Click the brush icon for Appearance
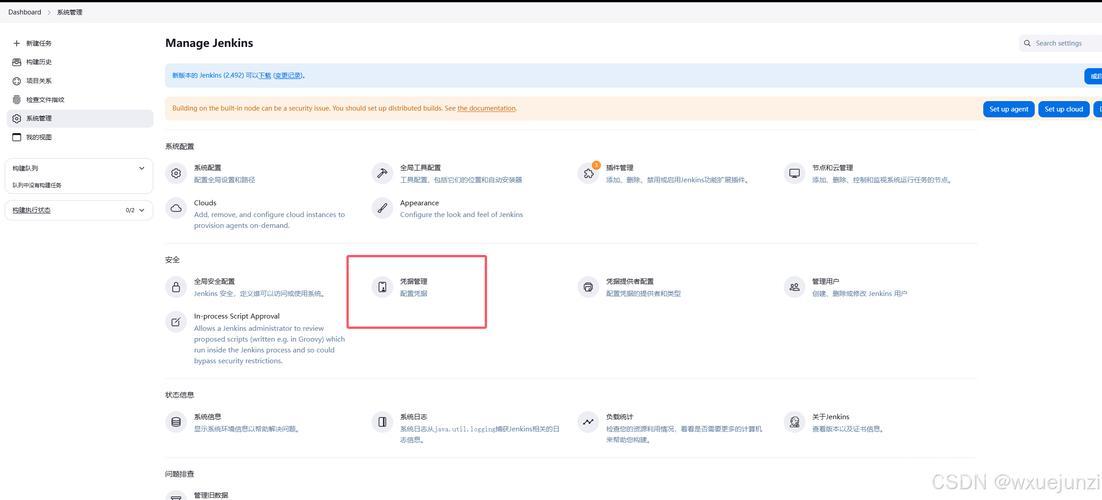The image size is (1102, 500). point(382,208)
